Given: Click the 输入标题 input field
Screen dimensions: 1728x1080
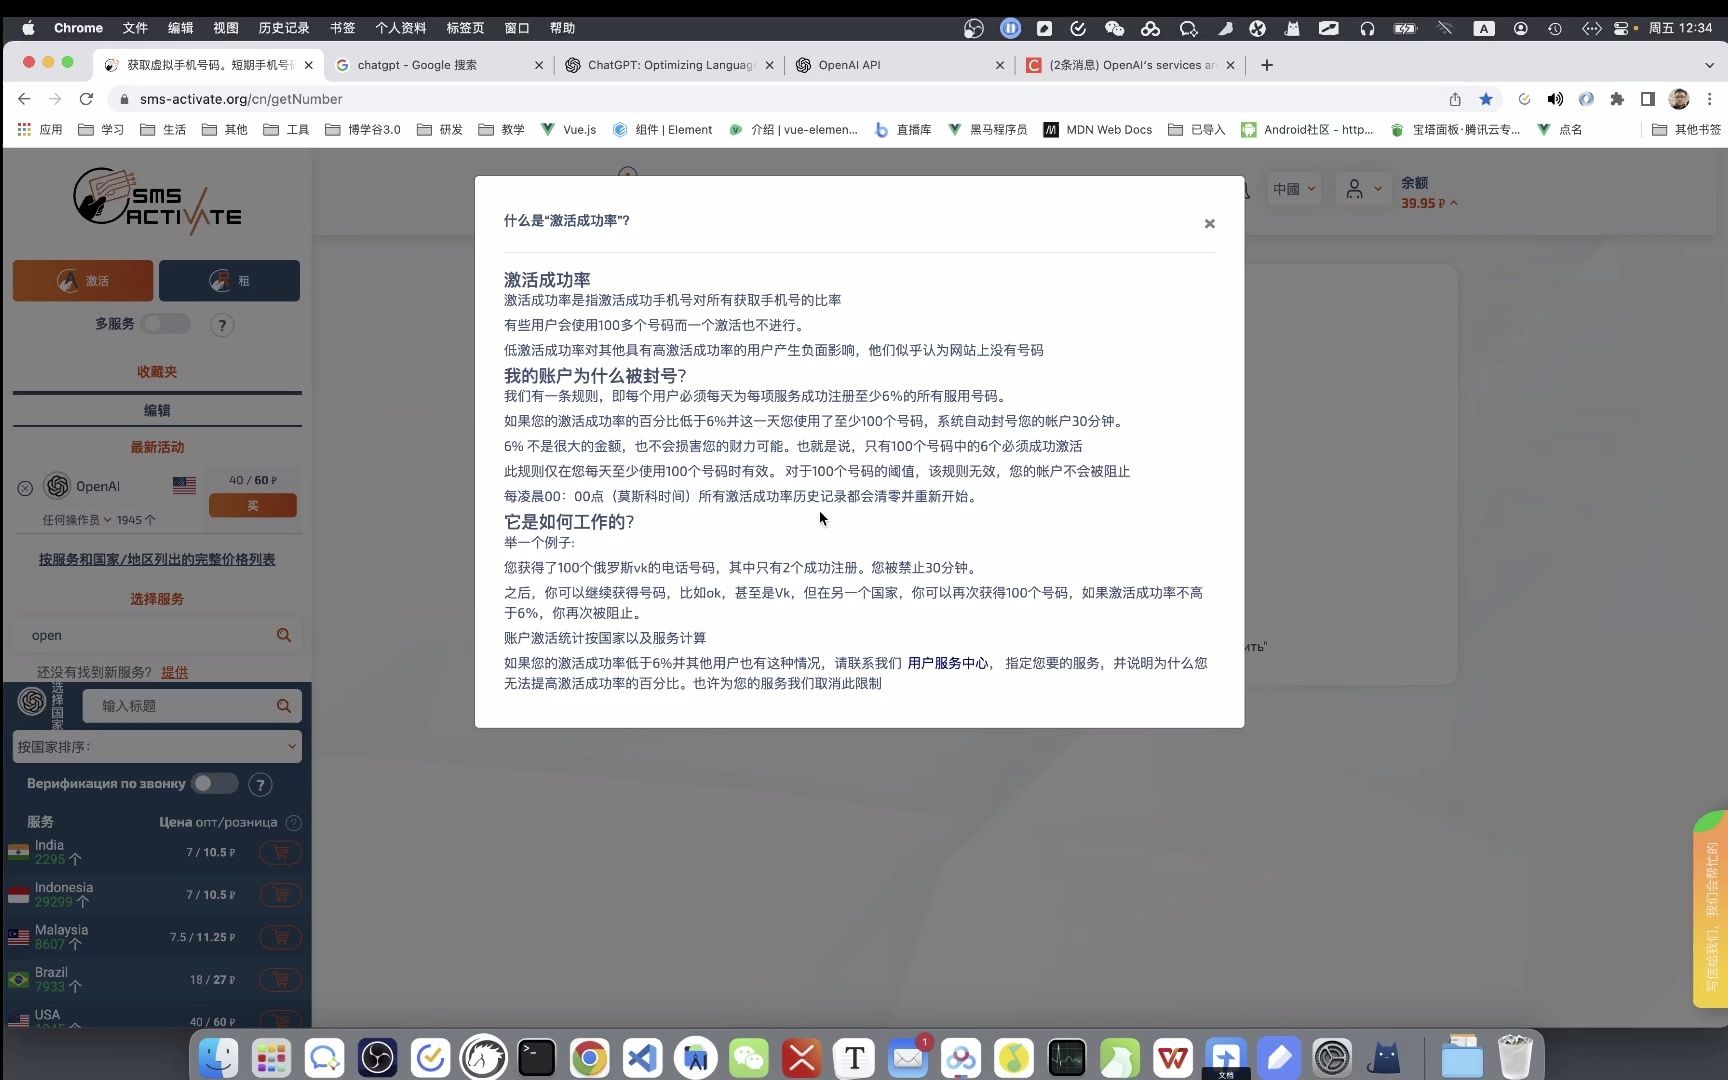Looking at the screenshot, I should [x=180, y=705].
